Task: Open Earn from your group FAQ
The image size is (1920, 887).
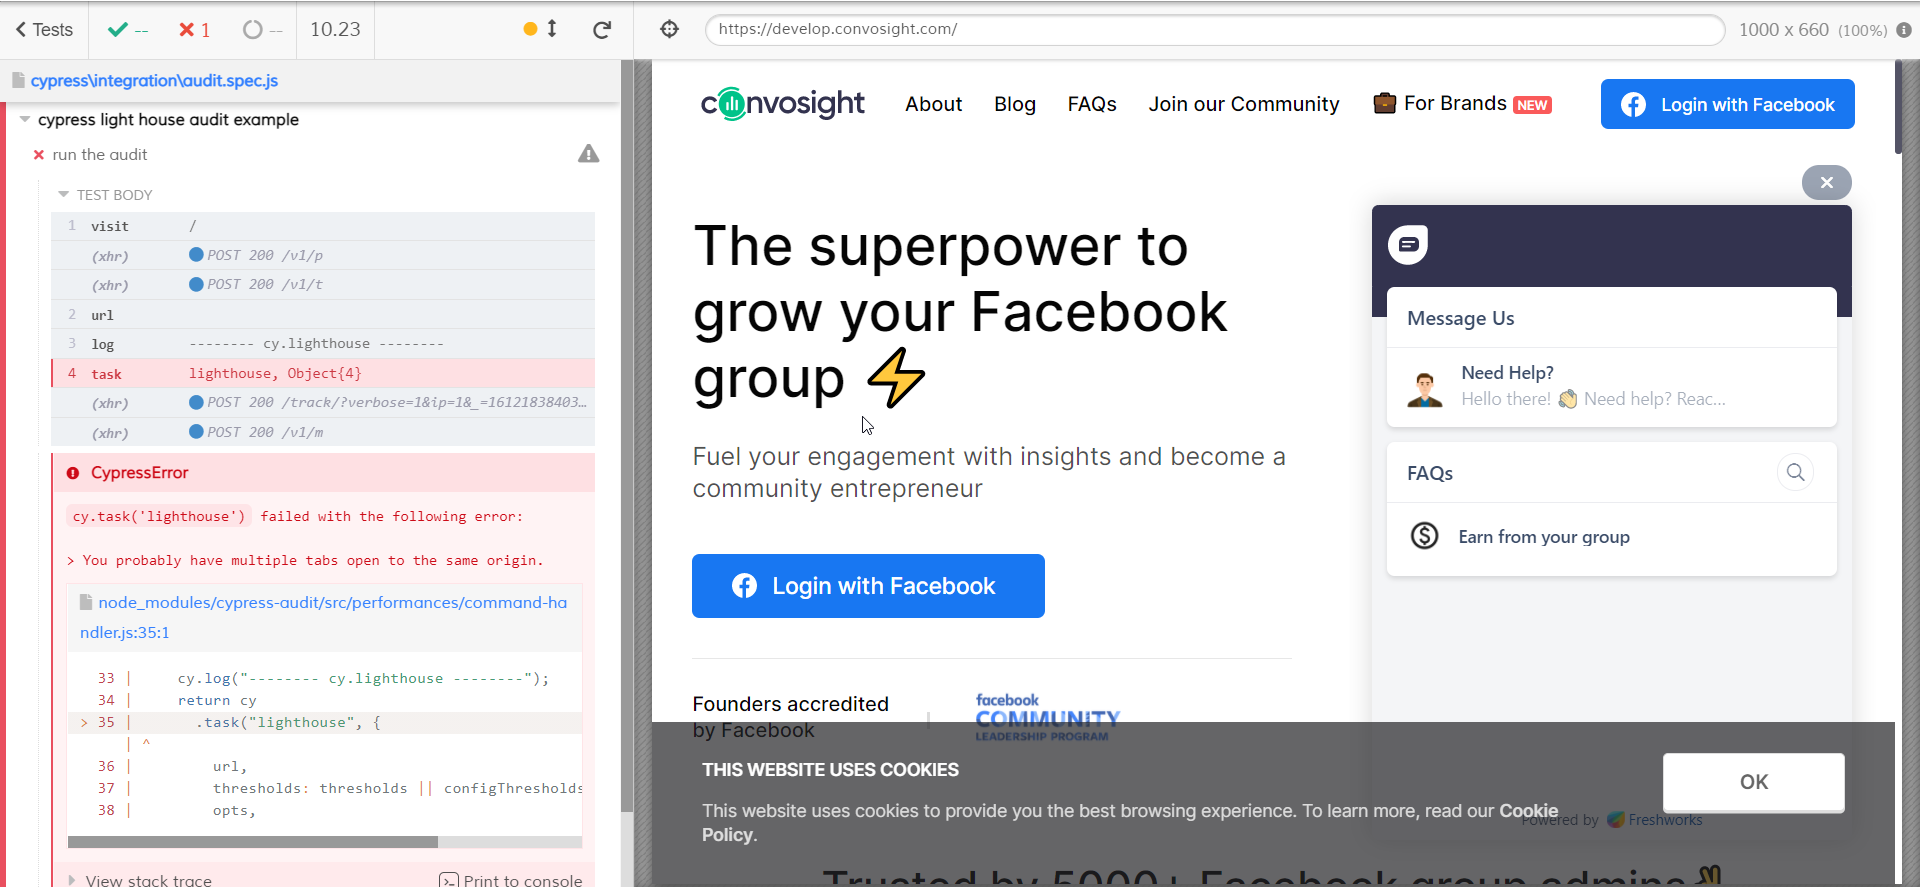Action: (x=1611, y=537)
